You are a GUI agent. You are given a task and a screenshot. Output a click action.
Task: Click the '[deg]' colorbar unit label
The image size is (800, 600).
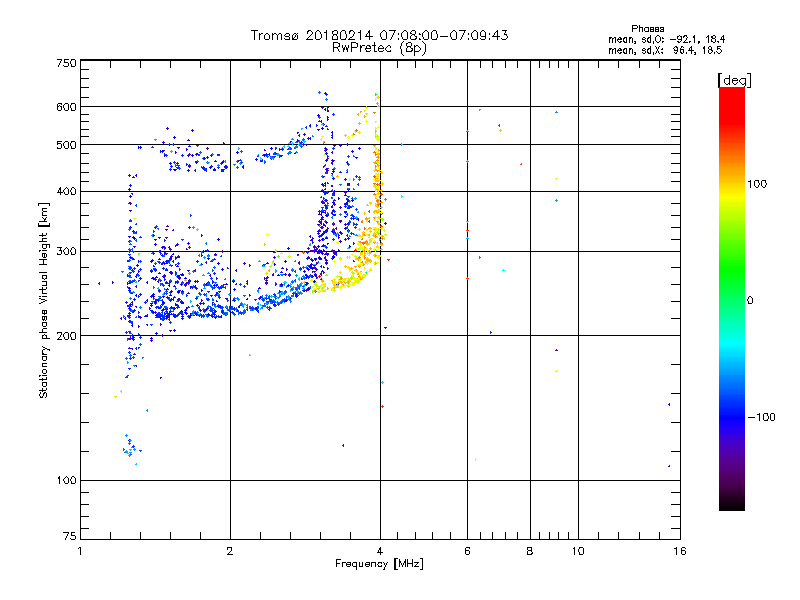[734, 80]
